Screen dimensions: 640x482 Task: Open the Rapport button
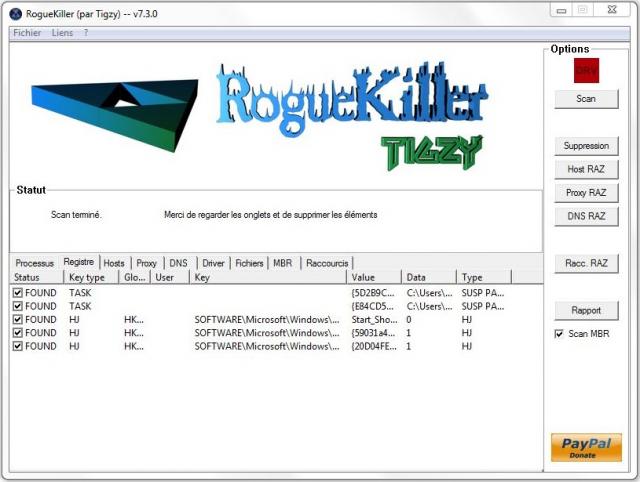(x=586, y=311)
